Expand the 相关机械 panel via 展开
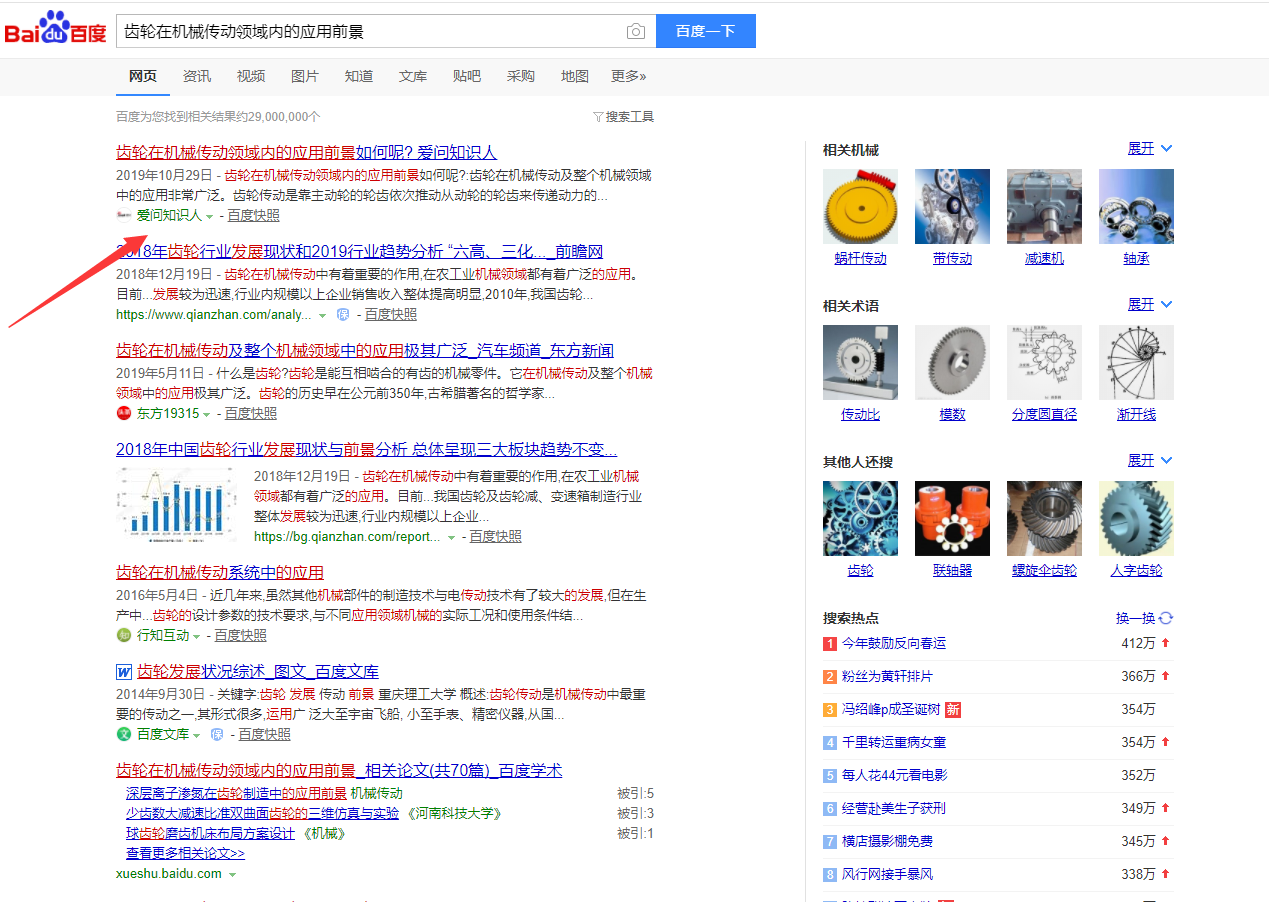This screenshot has width=1269, height=902. (1143, 148)
